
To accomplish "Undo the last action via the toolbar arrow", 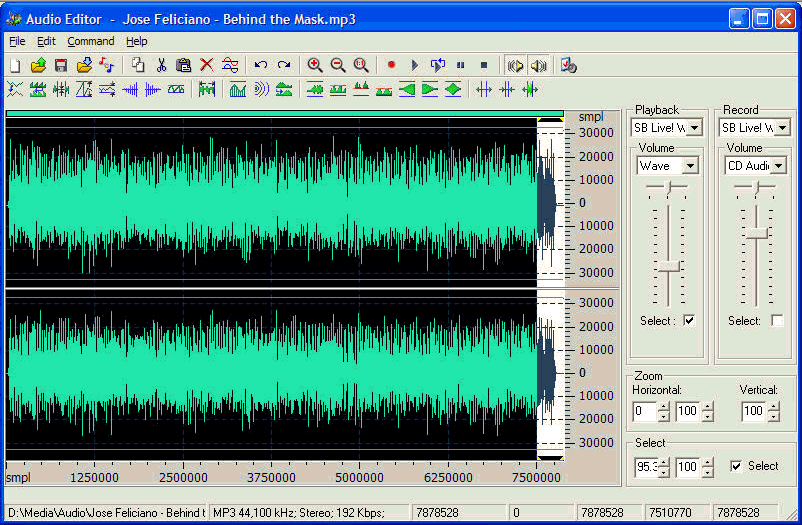I will 261,65.
